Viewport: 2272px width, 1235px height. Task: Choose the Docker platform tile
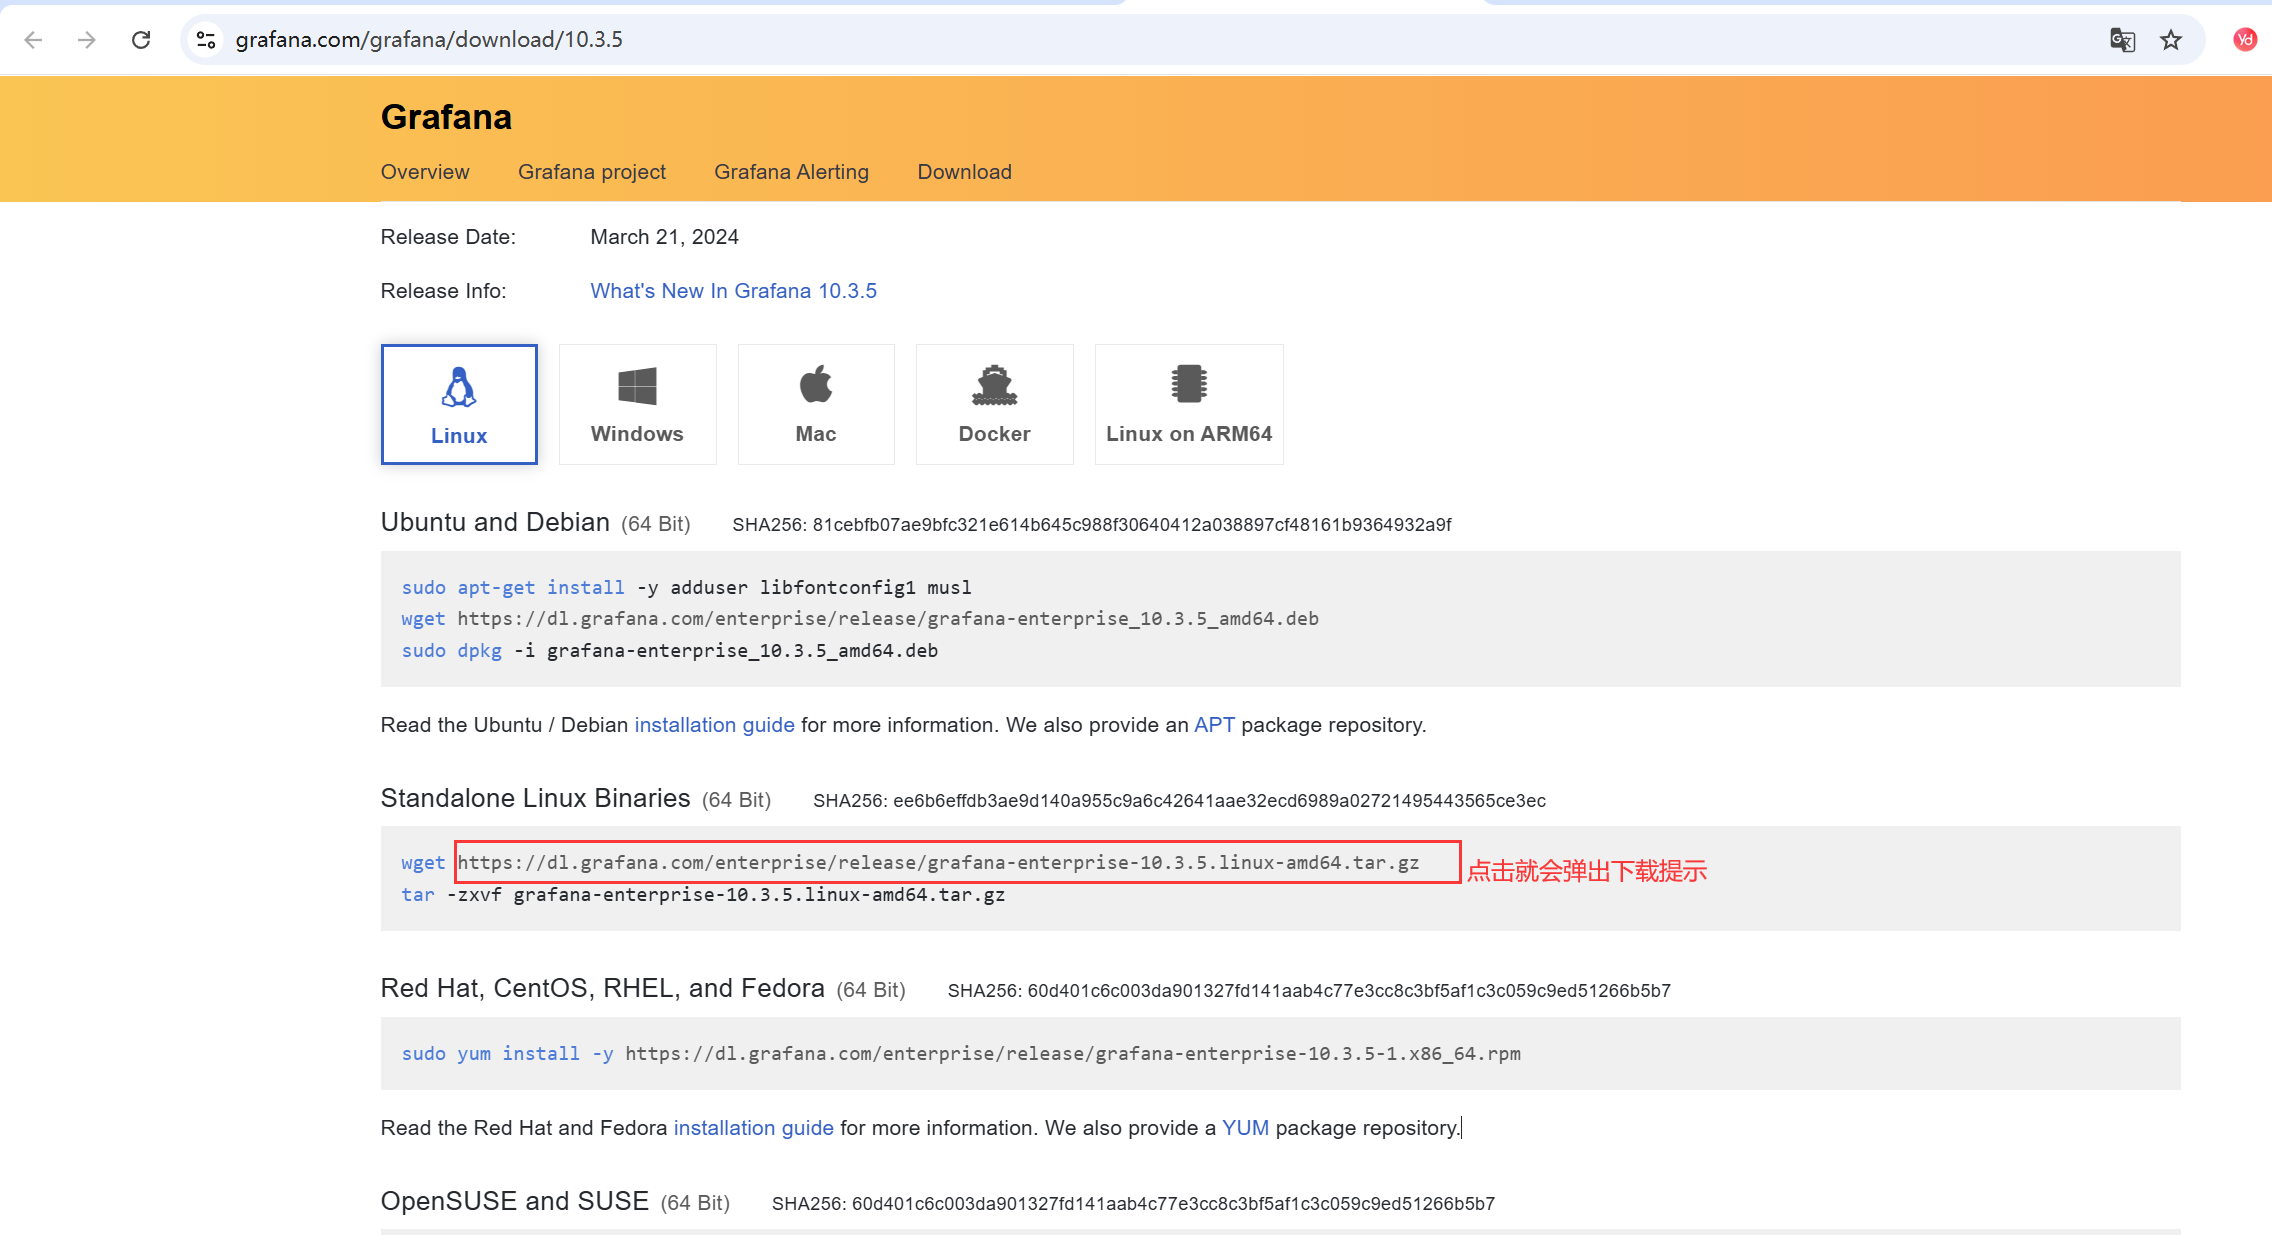[994, 404]
